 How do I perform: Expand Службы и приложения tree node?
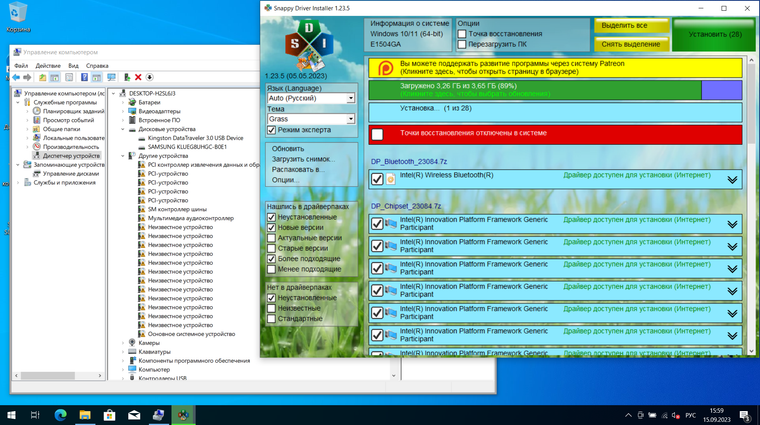tap(18, 183)
